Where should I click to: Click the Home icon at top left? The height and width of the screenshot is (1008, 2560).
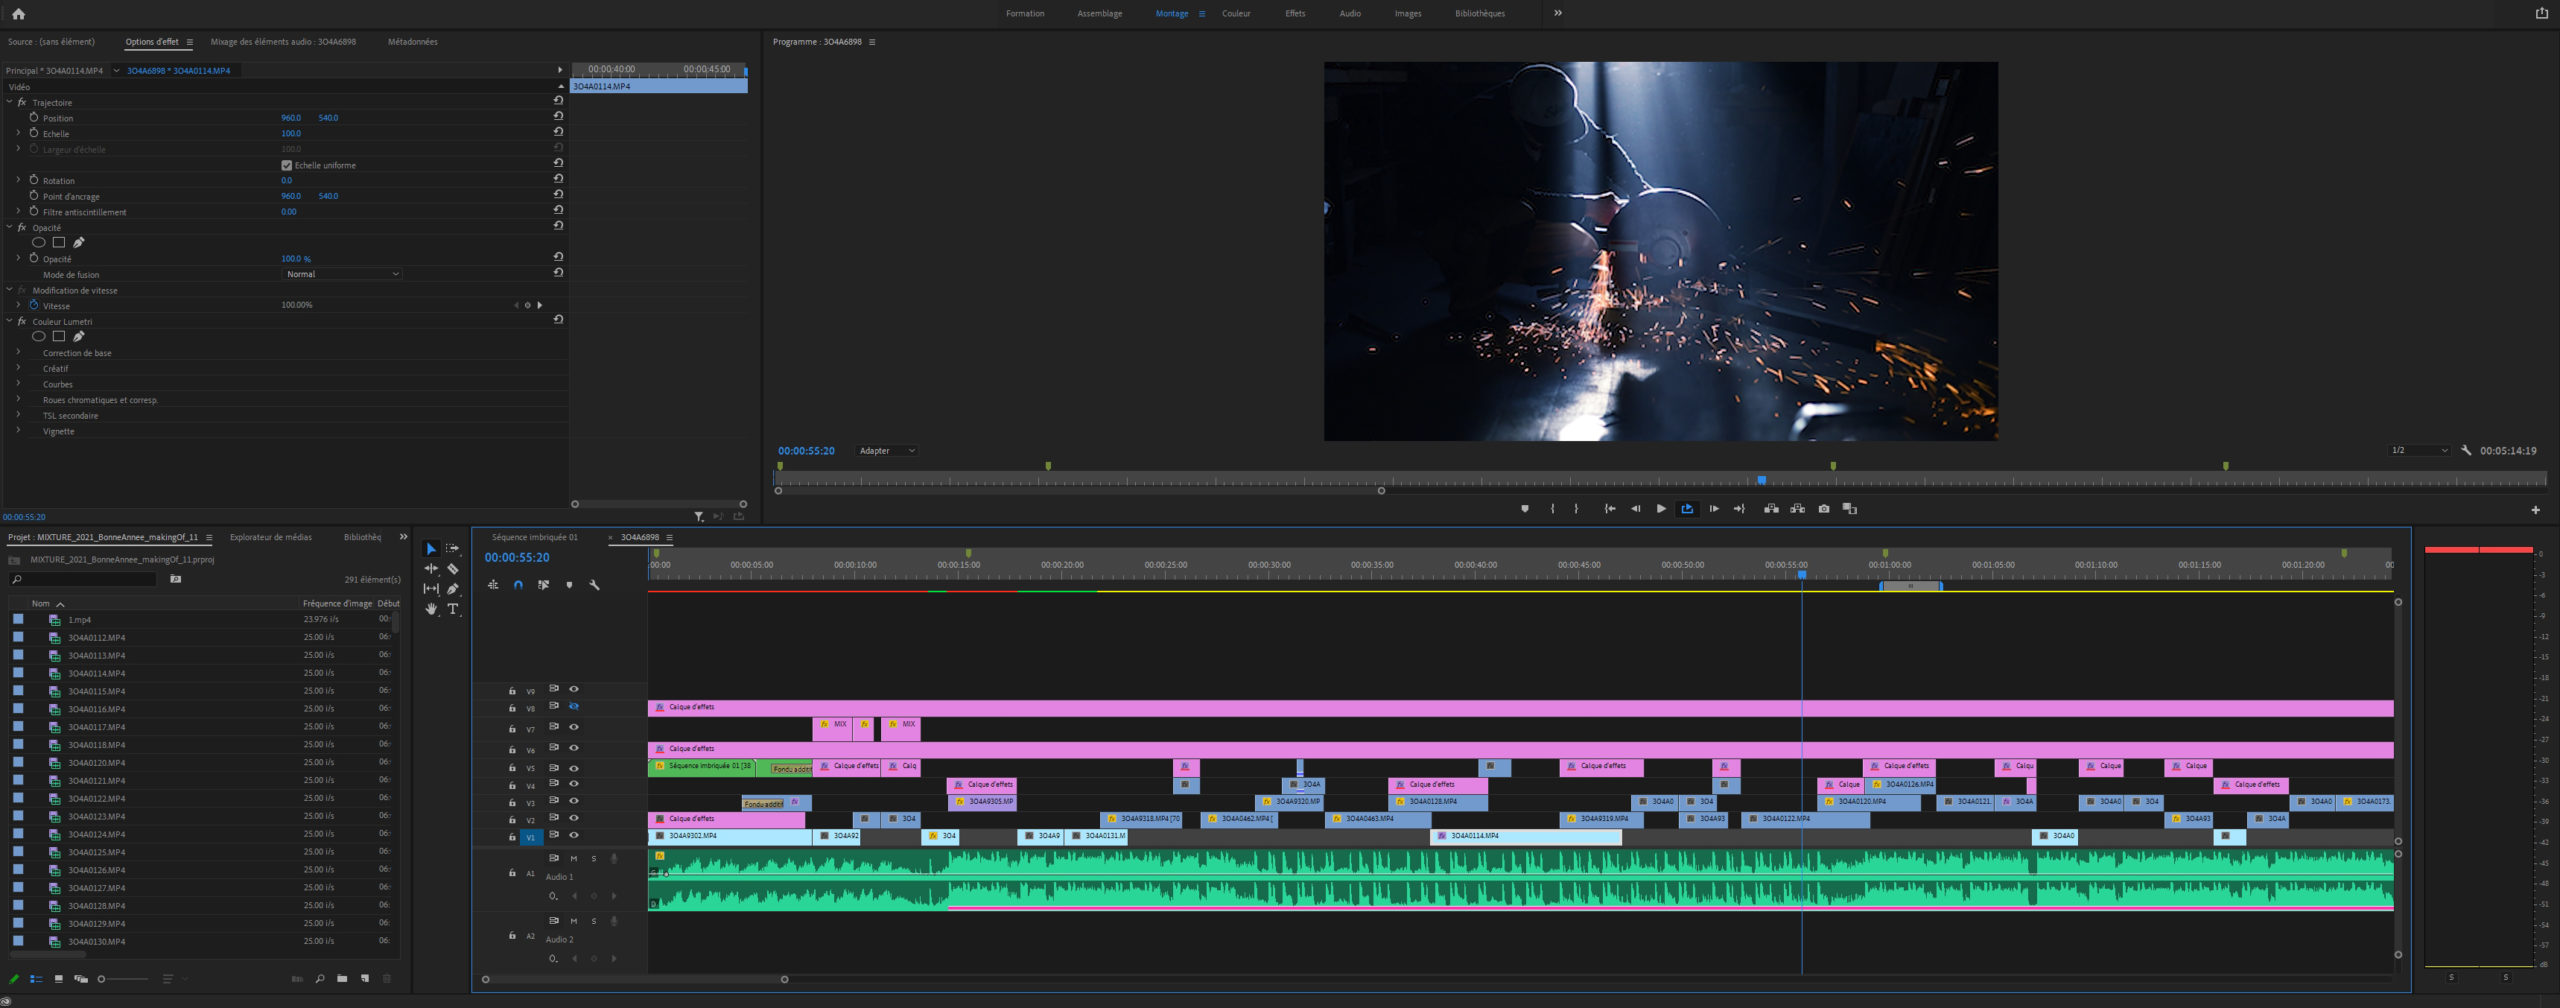(x=18, y=14)
